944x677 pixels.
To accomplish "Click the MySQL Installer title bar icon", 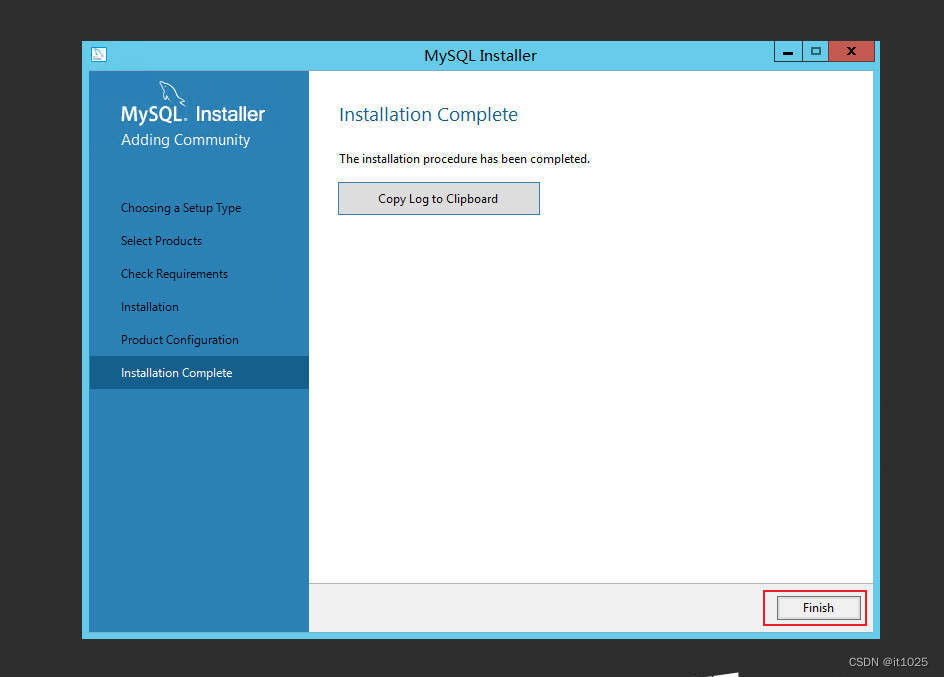I will tap(99, 55).
